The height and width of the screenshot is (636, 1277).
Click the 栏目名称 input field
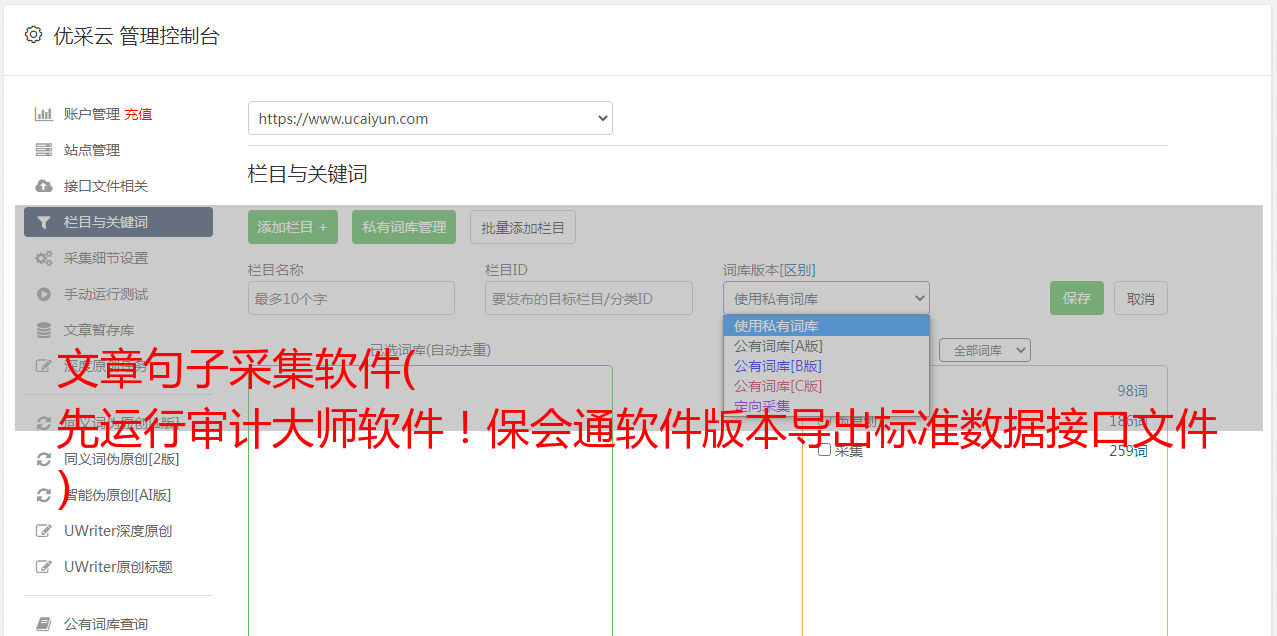point(351,298)
